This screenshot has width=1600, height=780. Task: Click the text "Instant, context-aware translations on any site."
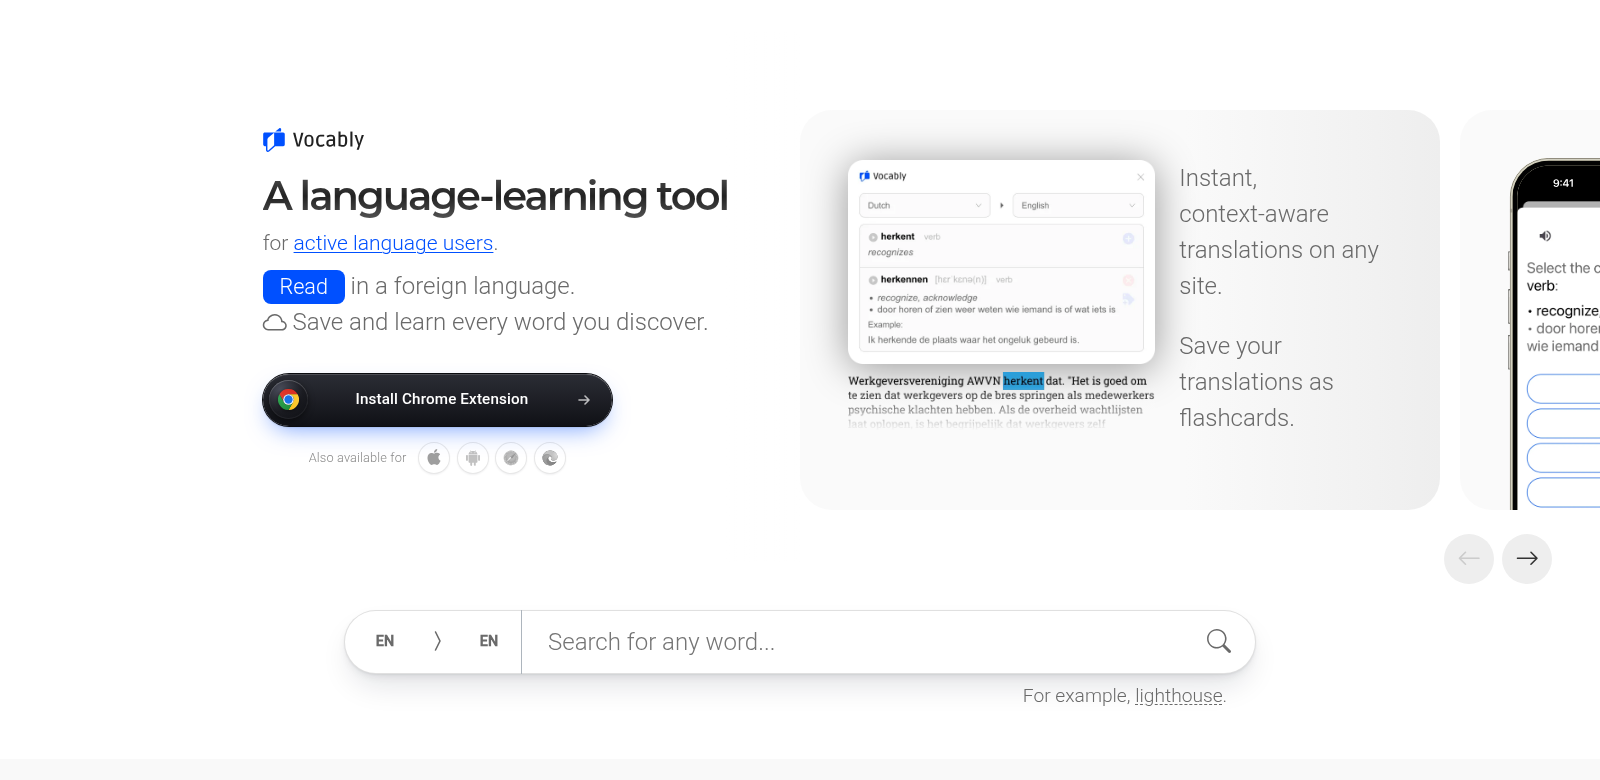click(x=1279, y=232)
